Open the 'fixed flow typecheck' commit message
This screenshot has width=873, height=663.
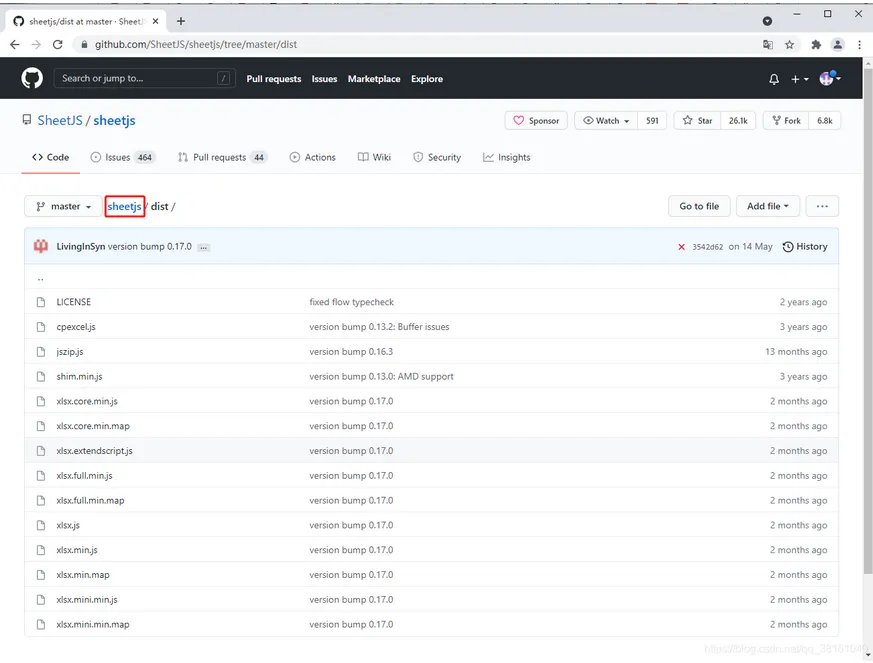[x=351, y=302]
